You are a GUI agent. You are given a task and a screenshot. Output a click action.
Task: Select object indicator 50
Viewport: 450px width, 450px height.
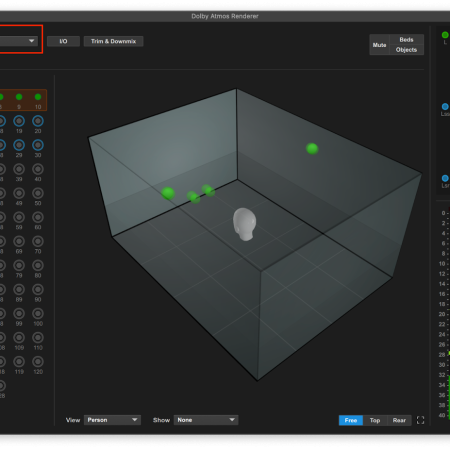pyautogui.click(x=38, y=193)
